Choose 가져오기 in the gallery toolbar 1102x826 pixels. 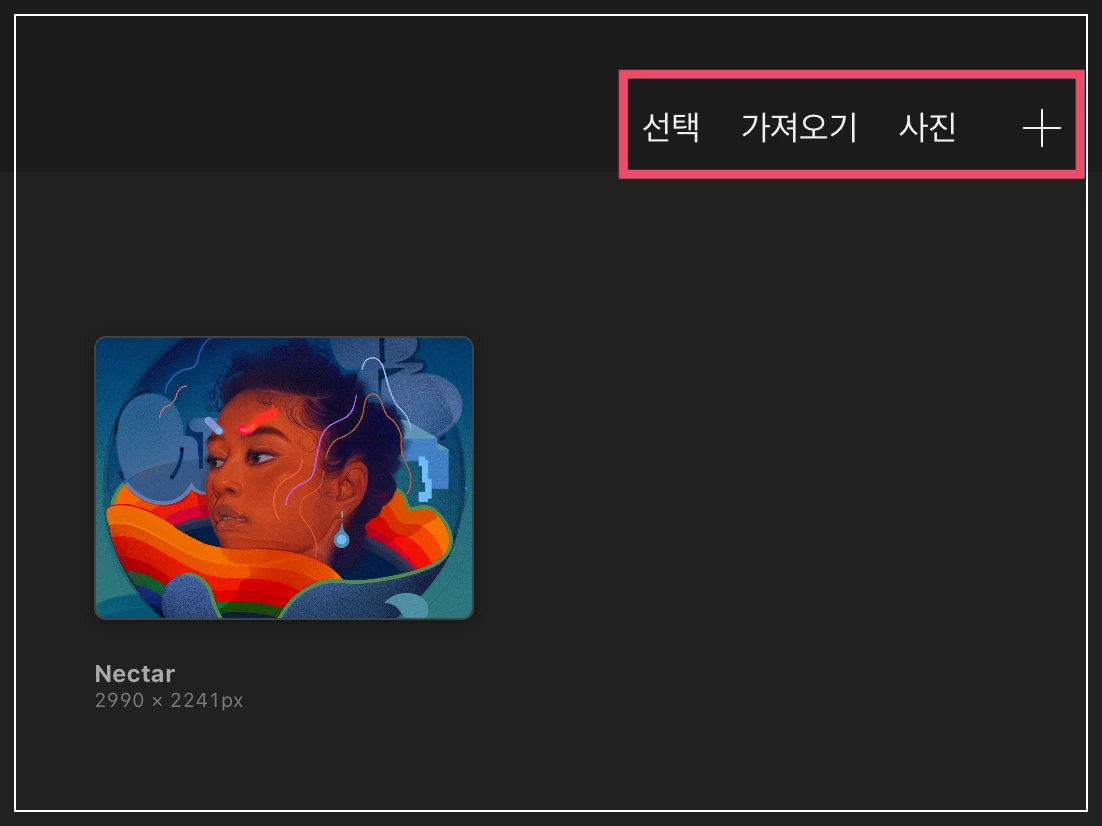(x=799, y=128)
